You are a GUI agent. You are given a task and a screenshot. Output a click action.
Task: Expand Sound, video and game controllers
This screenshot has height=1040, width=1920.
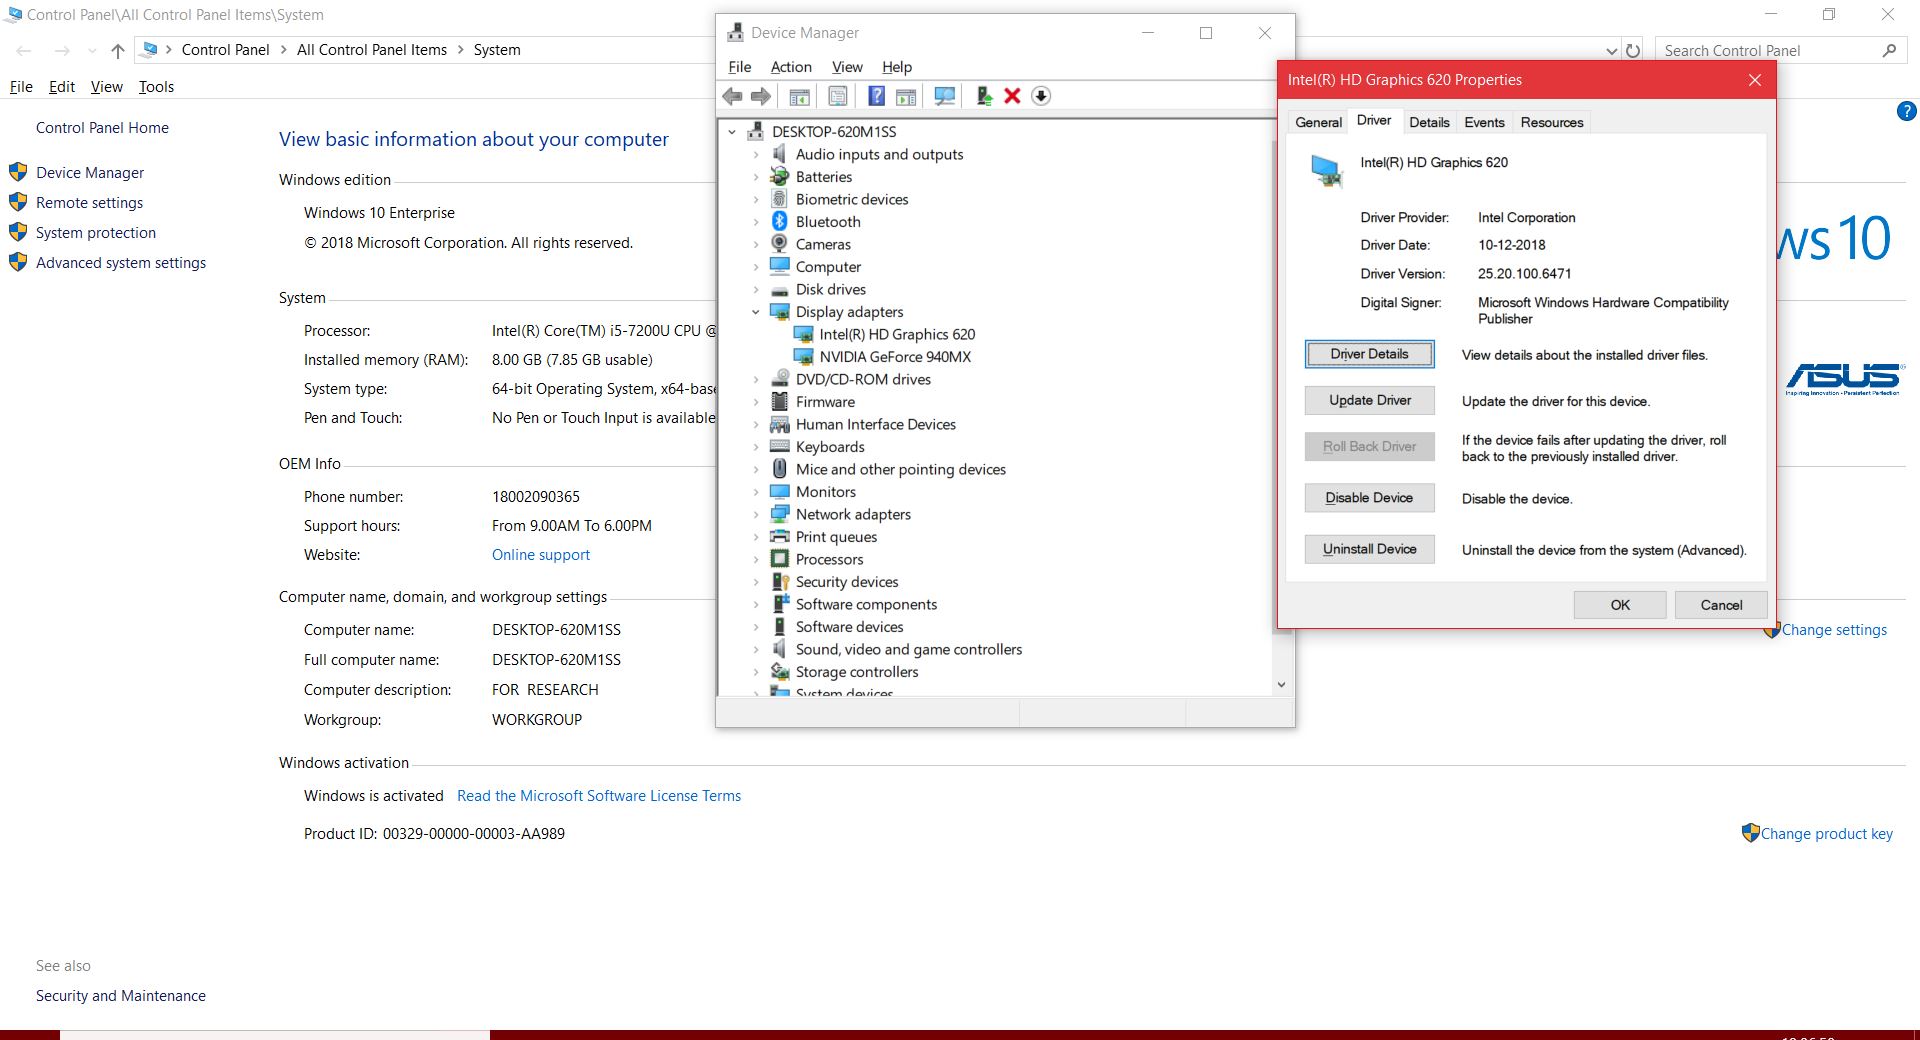click(756, 650)
